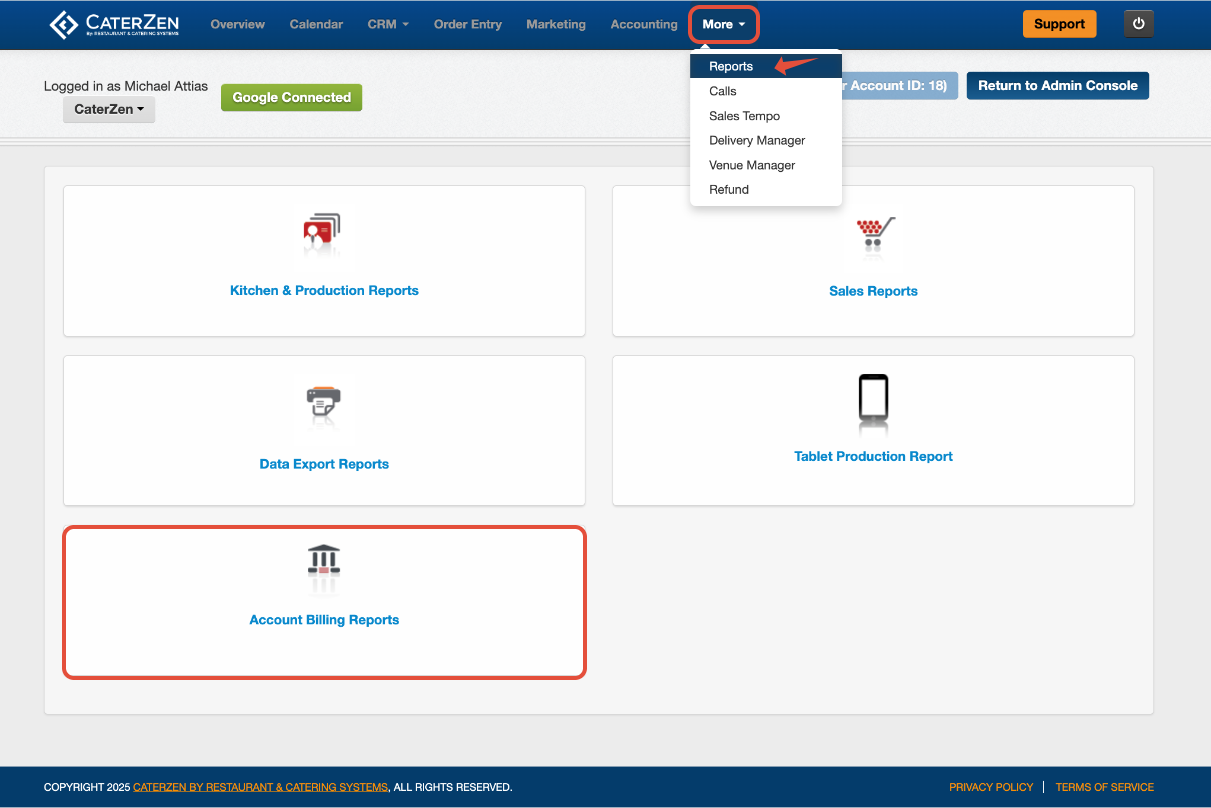The width and height of the screenshot is (1211, 808).
Task: Expand the CaterZen account dropdown
Action: tap(109, 109)
